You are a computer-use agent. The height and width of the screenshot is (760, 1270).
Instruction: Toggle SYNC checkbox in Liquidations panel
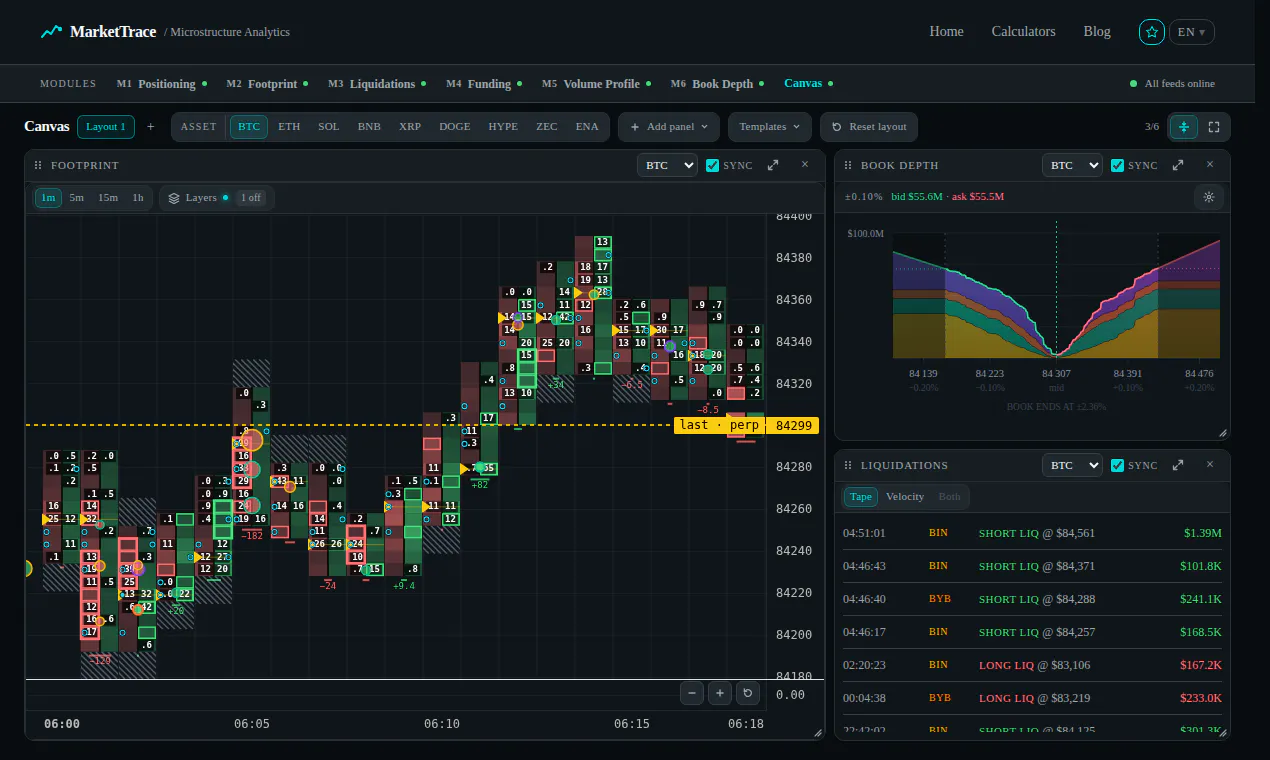[1117, 465]
